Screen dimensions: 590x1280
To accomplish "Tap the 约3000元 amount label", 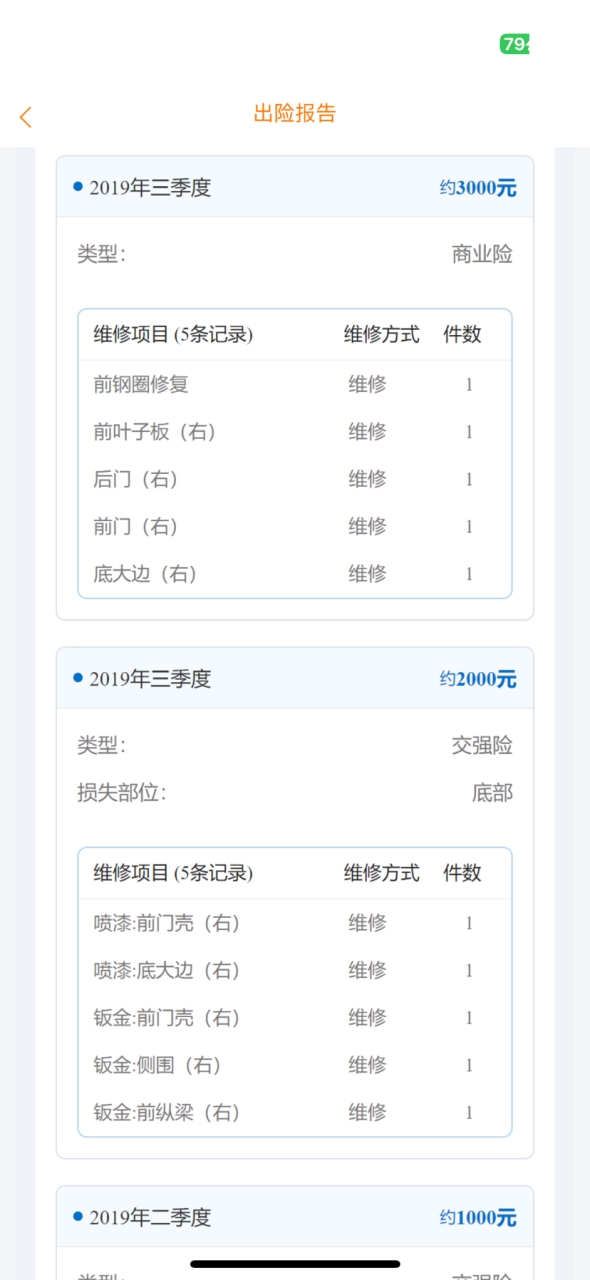I will [478, 188].
